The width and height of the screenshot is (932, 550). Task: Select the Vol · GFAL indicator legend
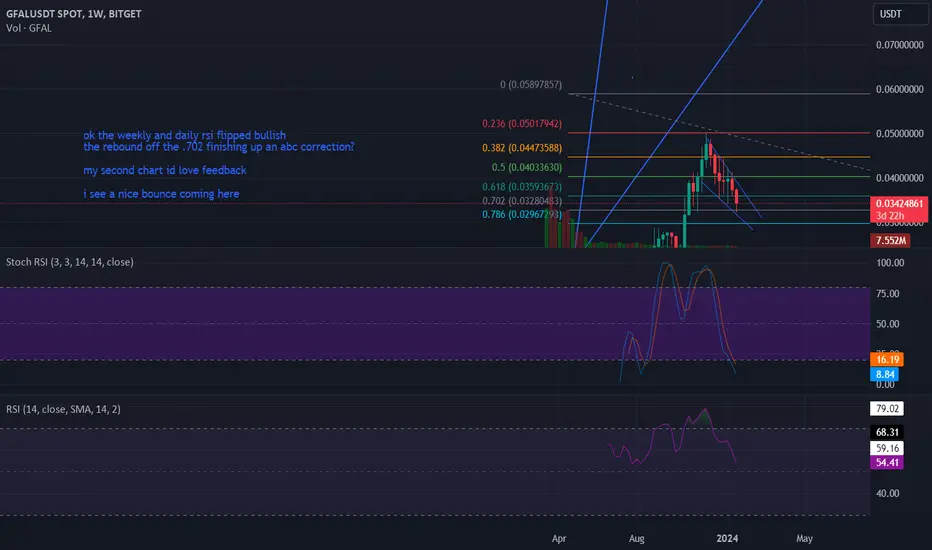(x=29, y=28)
